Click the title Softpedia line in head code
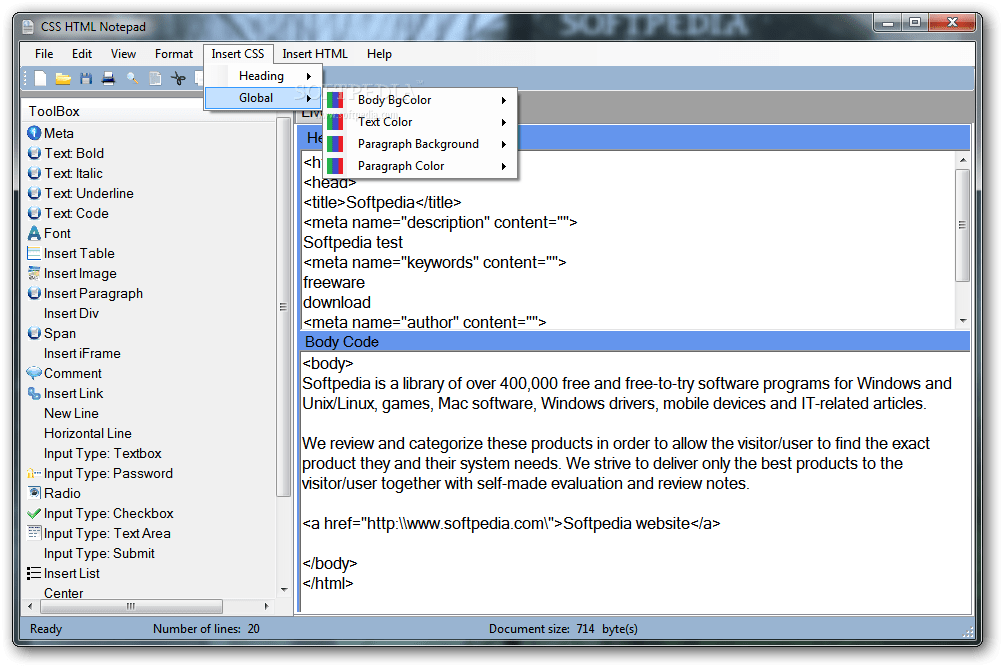This screenshot has height=667, width=1003. tap(382, 202)
